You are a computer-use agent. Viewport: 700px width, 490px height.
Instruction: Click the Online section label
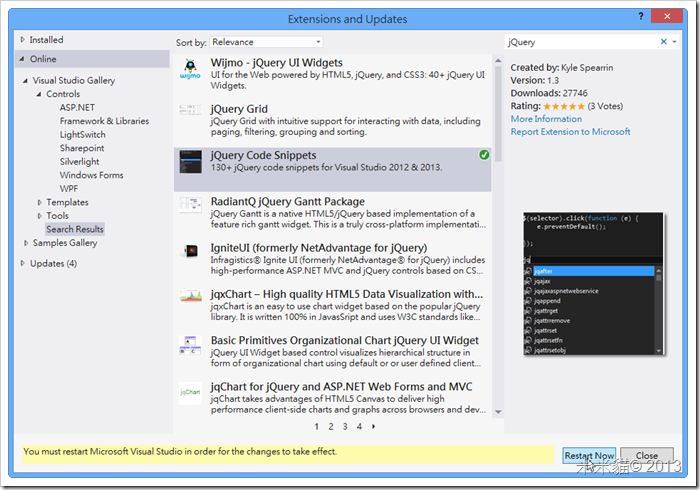pyautogui.click(x=43, y=59)
